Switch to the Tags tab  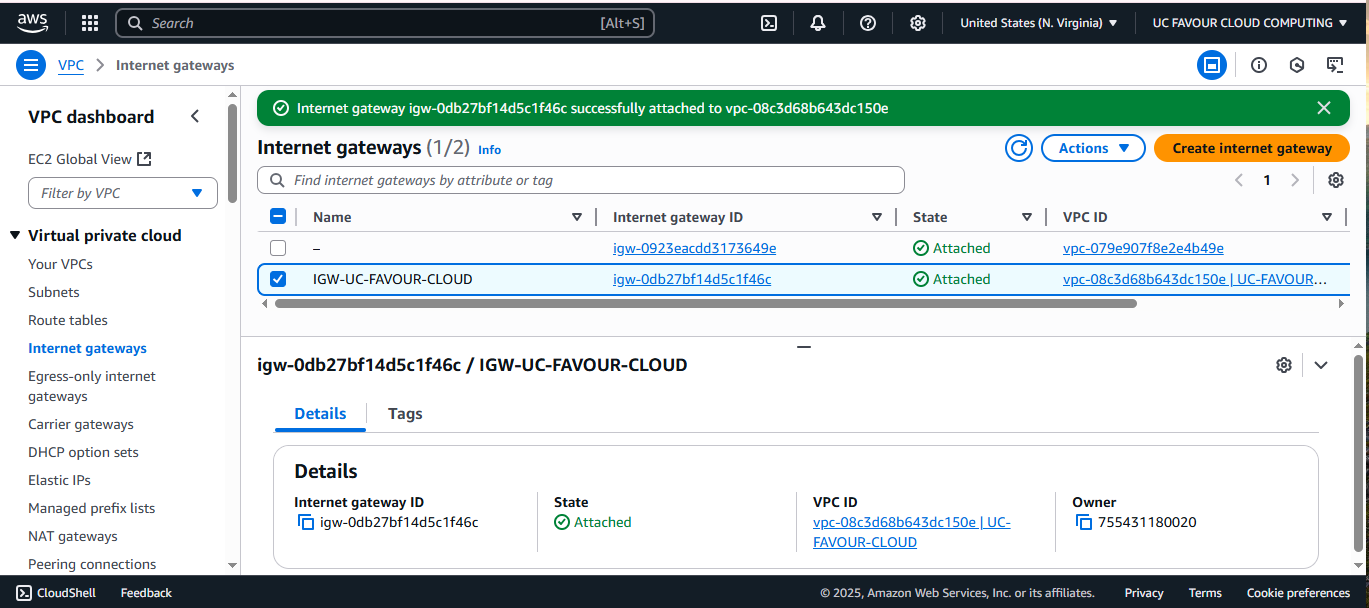(x=405, y=414)
